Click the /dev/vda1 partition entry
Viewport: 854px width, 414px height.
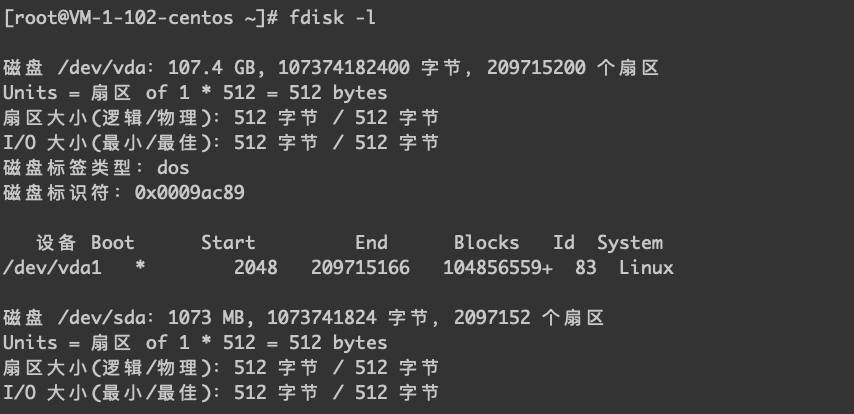pos(52,268)
